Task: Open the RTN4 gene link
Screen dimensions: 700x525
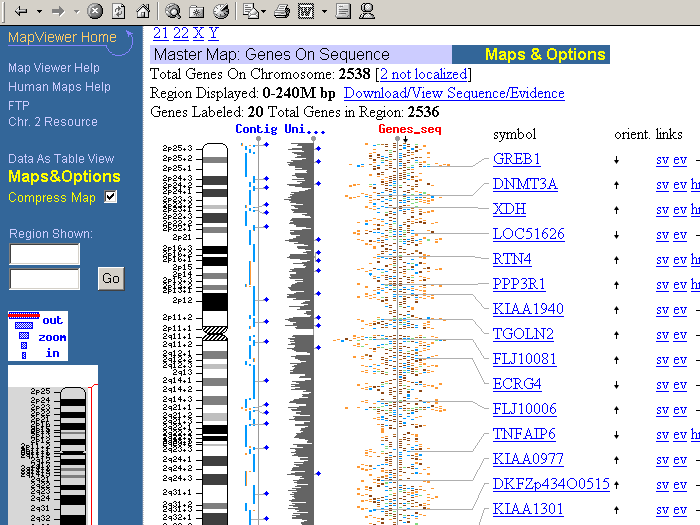Action: coord(512,259)
